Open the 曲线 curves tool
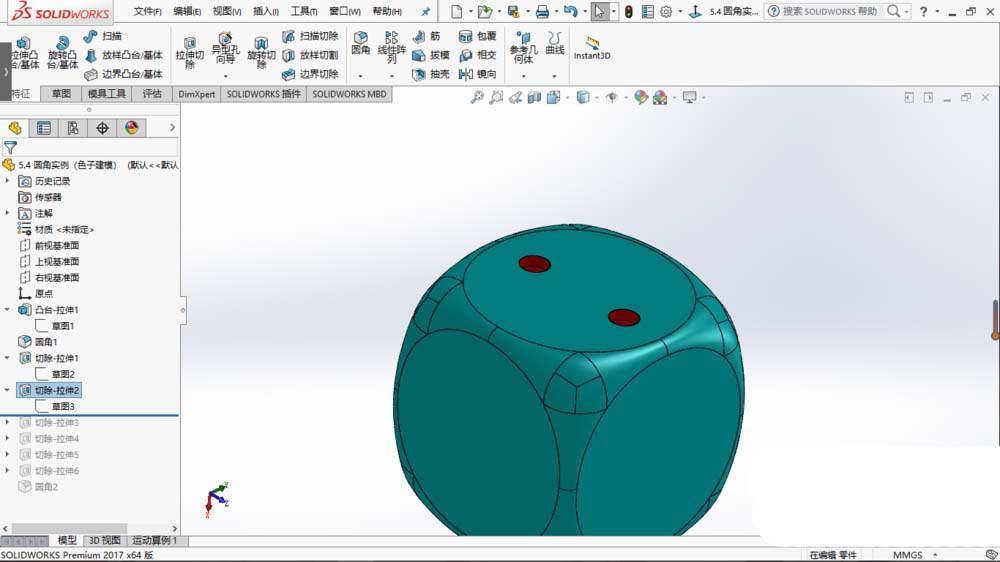The image size is (1000, 562). [x=555, y=43]
